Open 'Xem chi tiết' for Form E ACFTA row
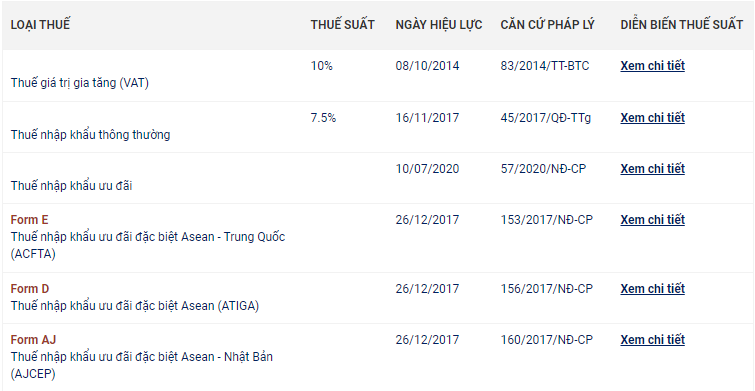Screen dimensions: 755x391 [652, 220]
